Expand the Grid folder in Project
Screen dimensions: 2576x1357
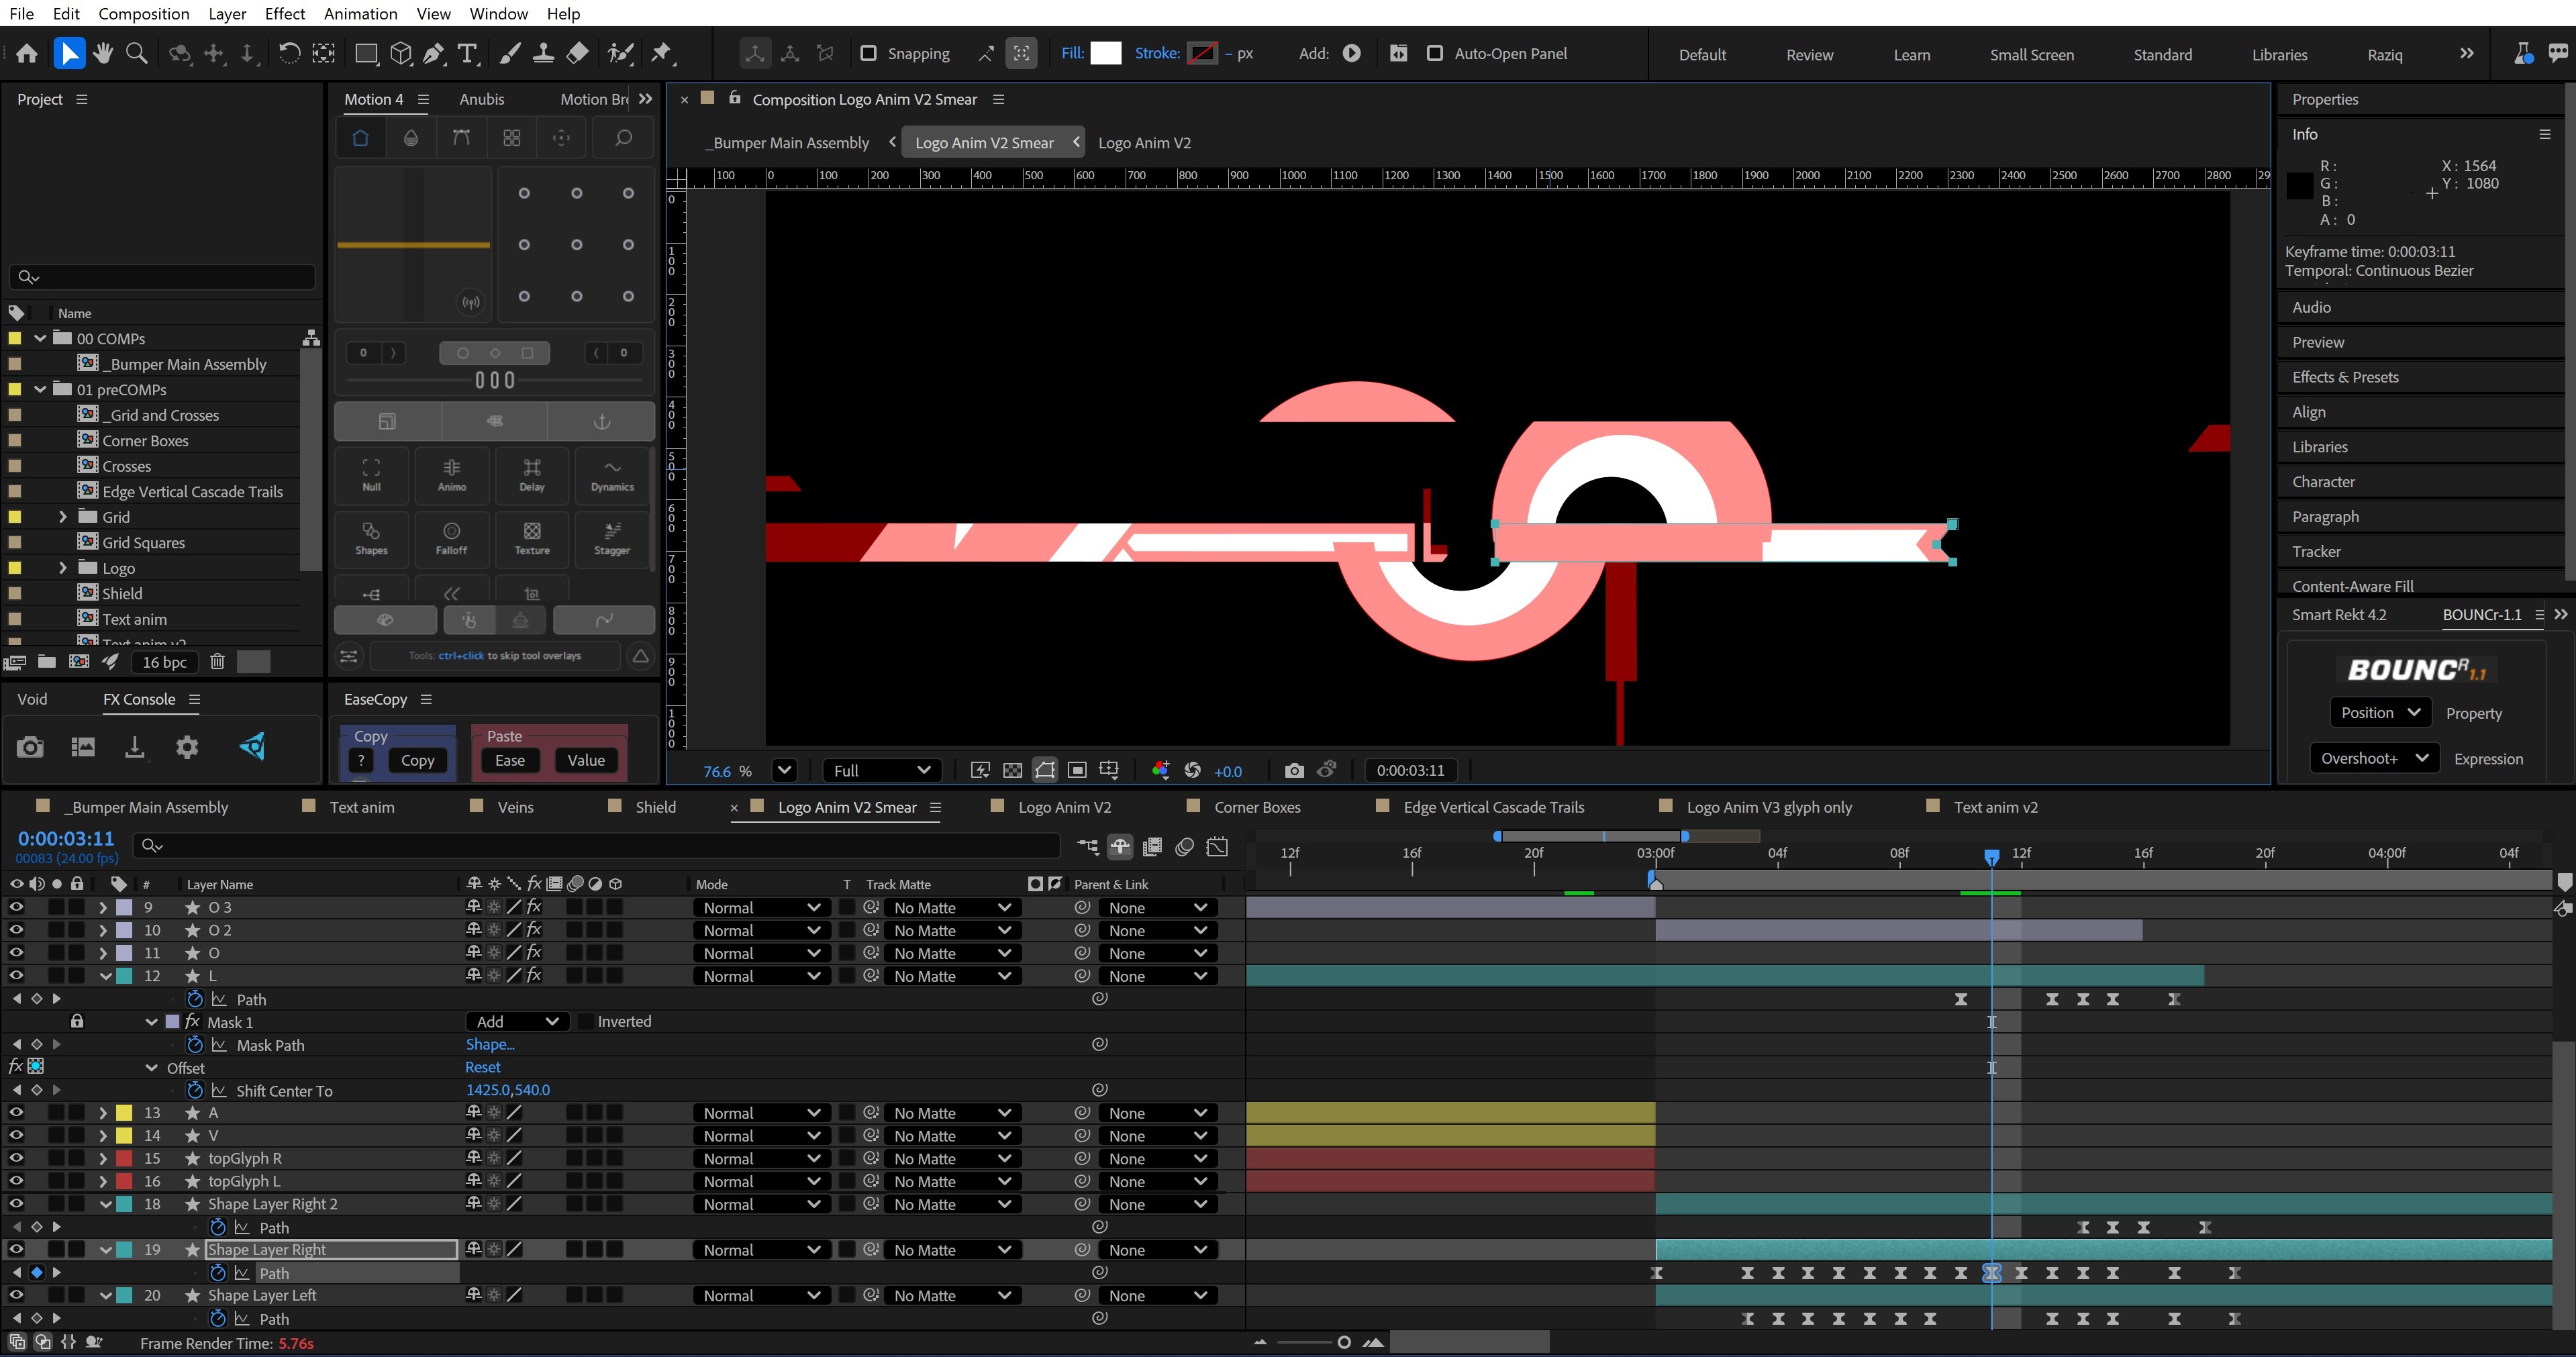point(62,517)
